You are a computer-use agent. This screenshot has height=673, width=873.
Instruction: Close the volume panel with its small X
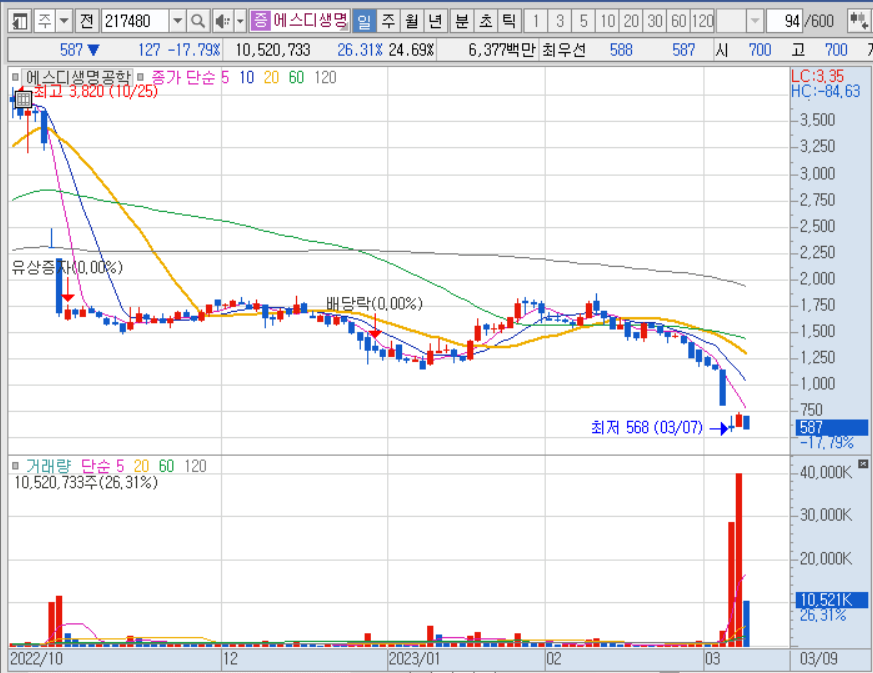(863, 463)
